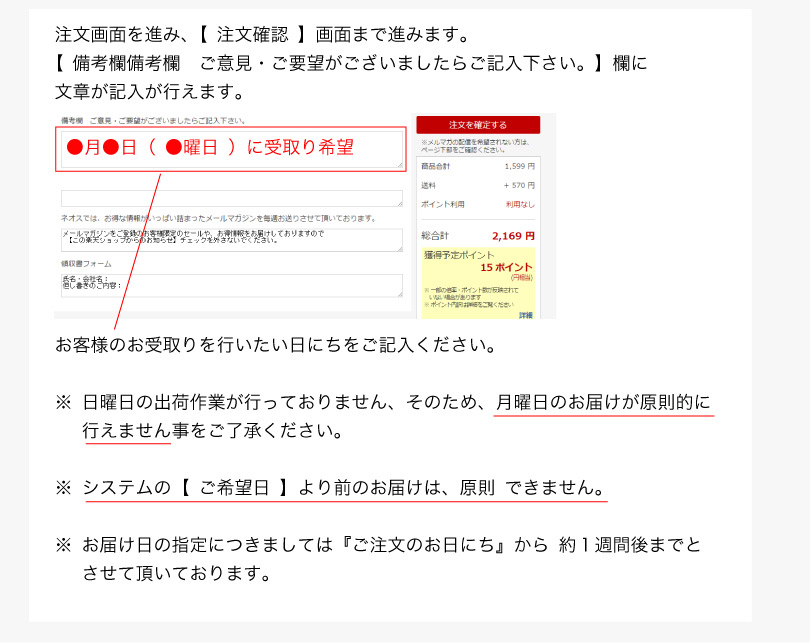The image size is (810, 643).
Task: Click the 領収書フォーム text area
Action: [231, 285]
